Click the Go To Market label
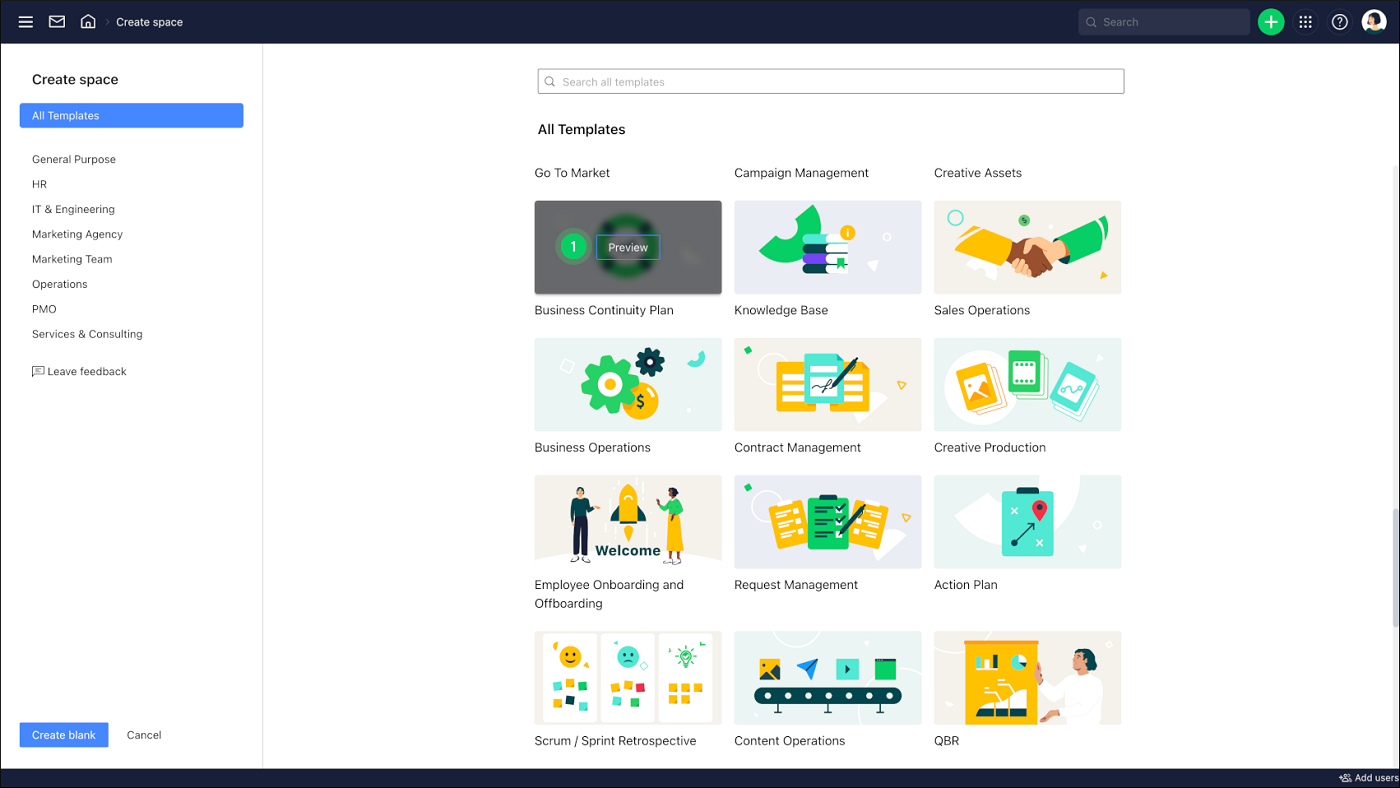 click(x=572, y=173)
